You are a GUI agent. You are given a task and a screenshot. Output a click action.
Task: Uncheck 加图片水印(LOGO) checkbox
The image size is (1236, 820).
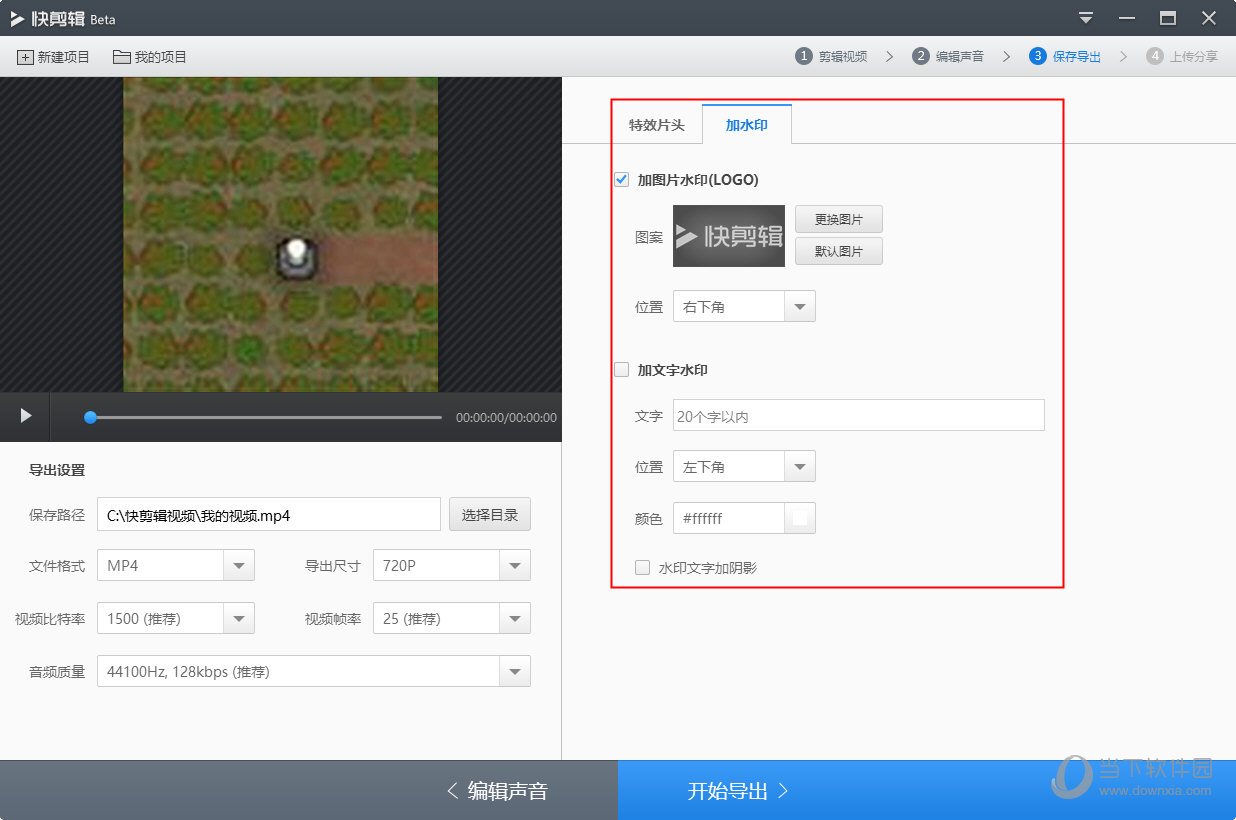coord(622,180)
